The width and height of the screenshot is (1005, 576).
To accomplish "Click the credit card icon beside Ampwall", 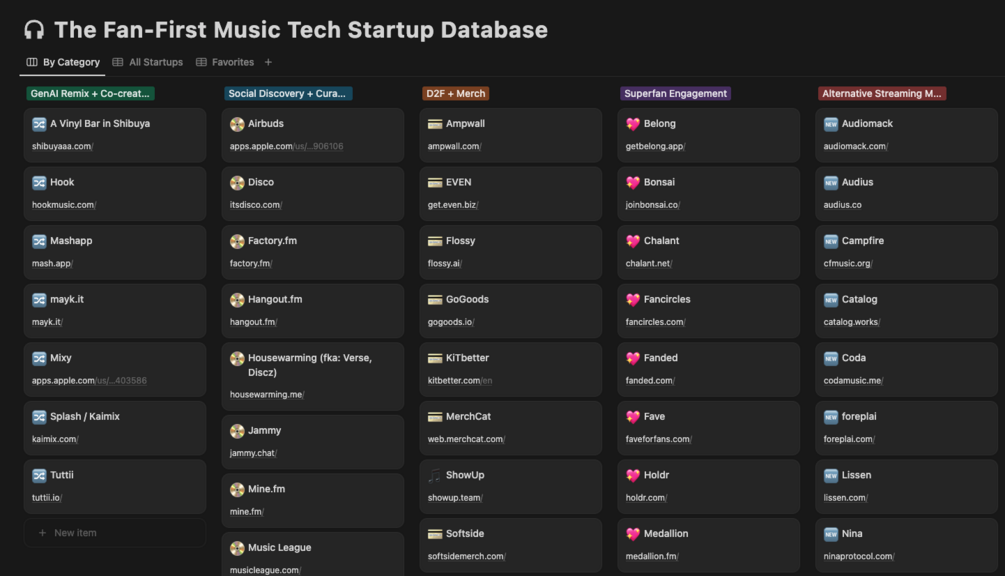I will click(435, 124).
